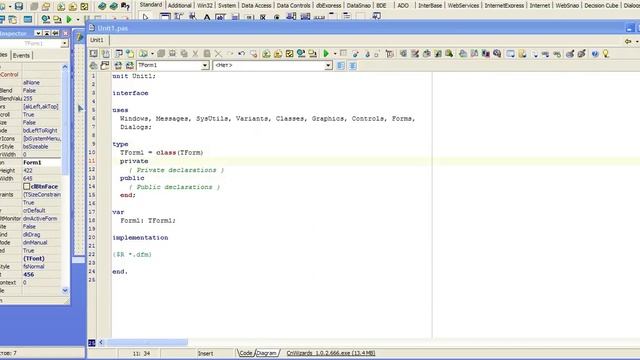The height and width of the screenshot is (360, 640).
Task: Select the Unit1 editor tab
Action: point(97,40)
